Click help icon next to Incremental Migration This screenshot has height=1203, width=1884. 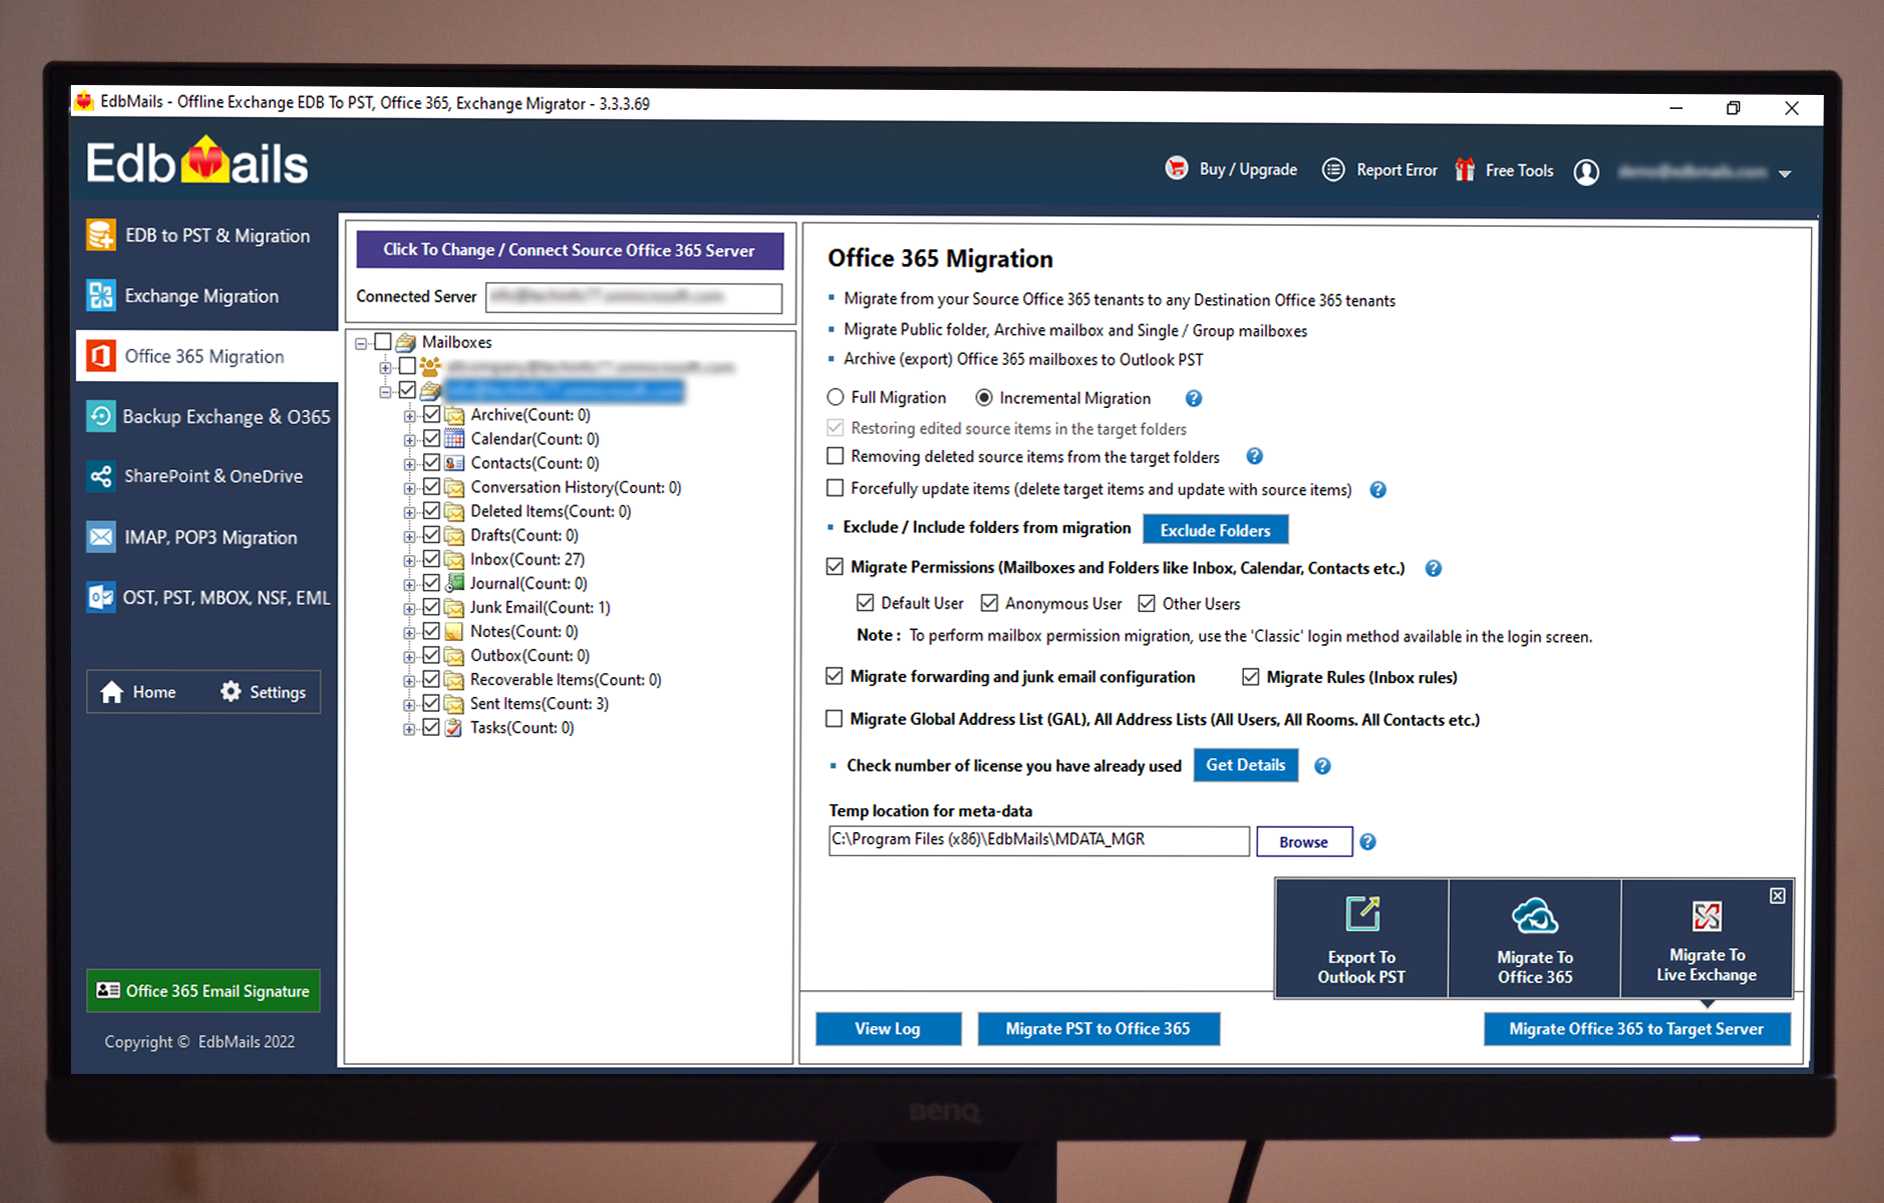1193,398
